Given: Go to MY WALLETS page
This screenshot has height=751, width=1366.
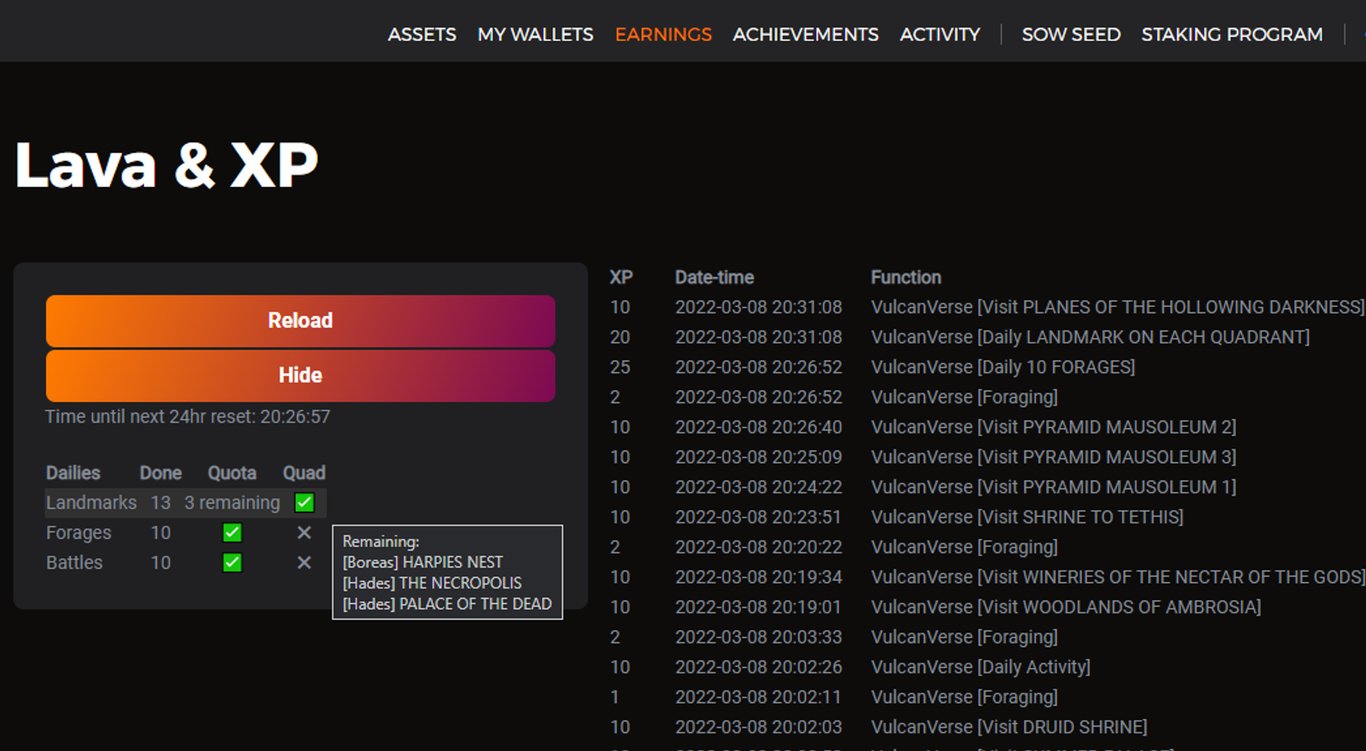Looking at the screenshot, I should click(535, 34).
